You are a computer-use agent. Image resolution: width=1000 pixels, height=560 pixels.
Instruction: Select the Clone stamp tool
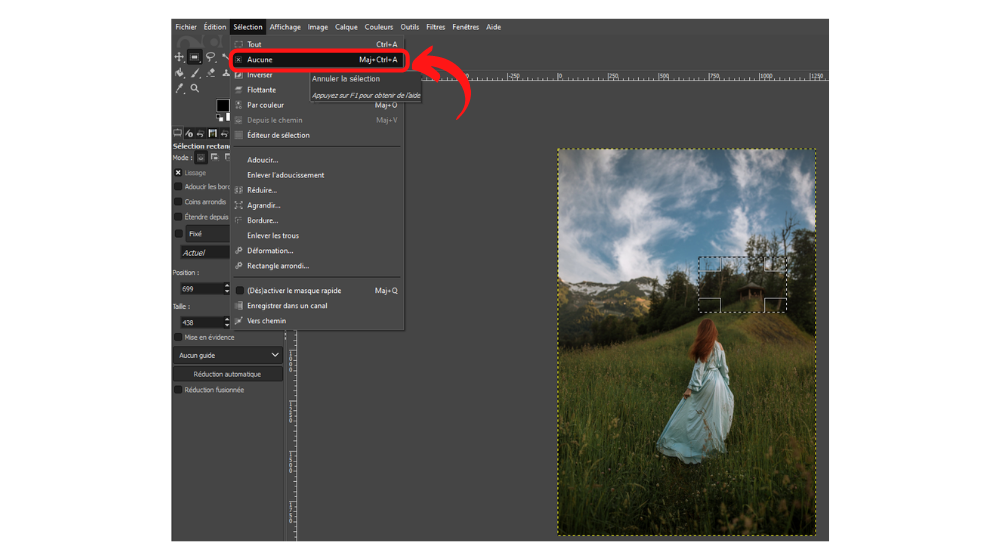[x=226, y=73]
